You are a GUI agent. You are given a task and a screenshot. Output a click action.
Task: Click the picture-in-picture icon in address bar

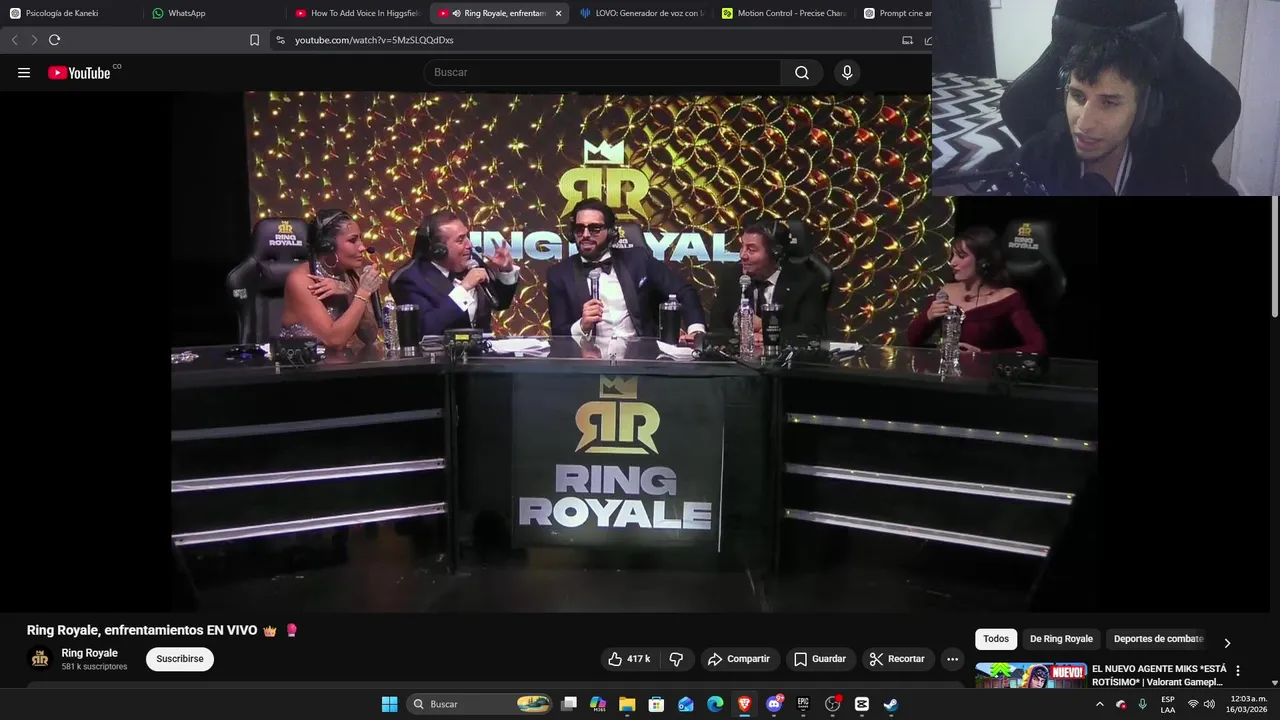(x=907, y=40)
